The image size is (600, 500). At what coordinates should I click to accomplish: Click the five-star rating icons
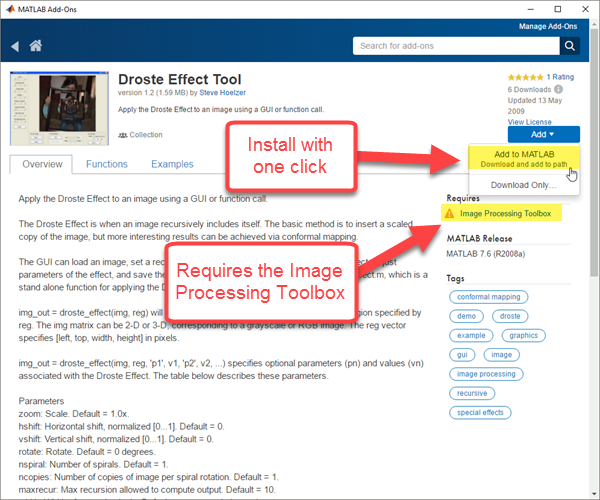click(x=525, y=77)
